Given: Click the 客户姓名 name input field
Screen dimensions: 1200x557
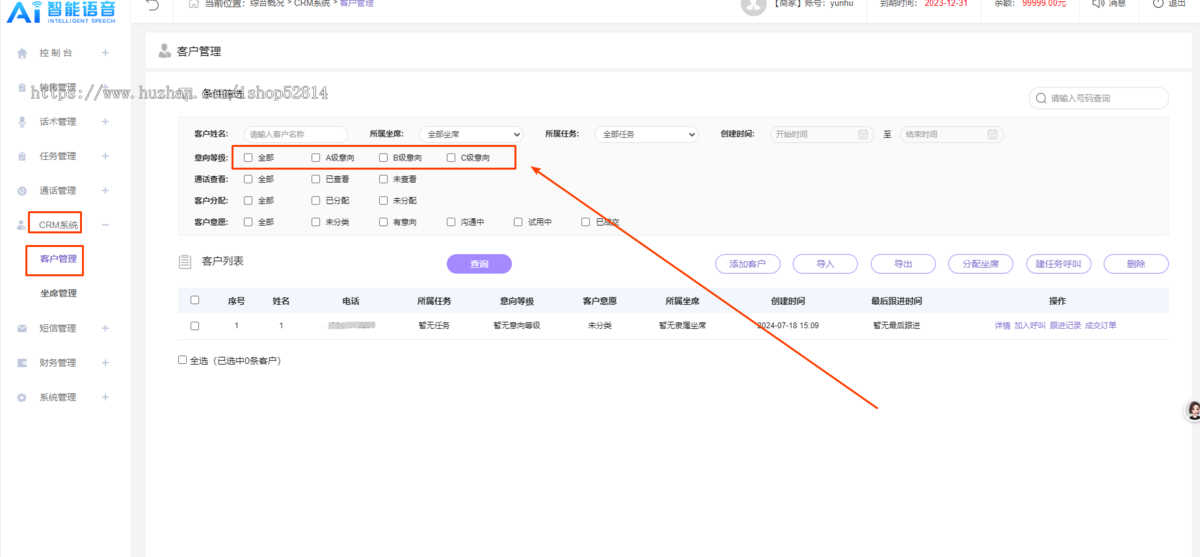Looking at the screenshot, I should tap(295, 134).
